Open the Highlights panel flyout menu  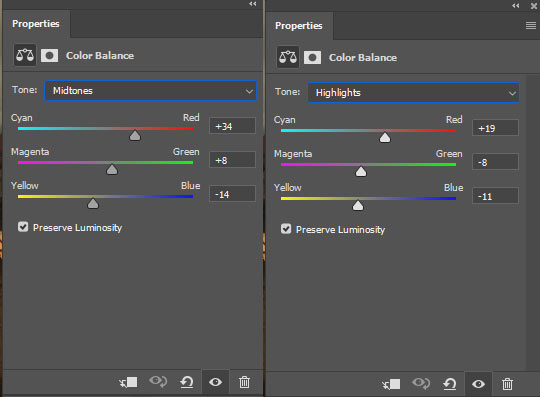pos(531,25)
